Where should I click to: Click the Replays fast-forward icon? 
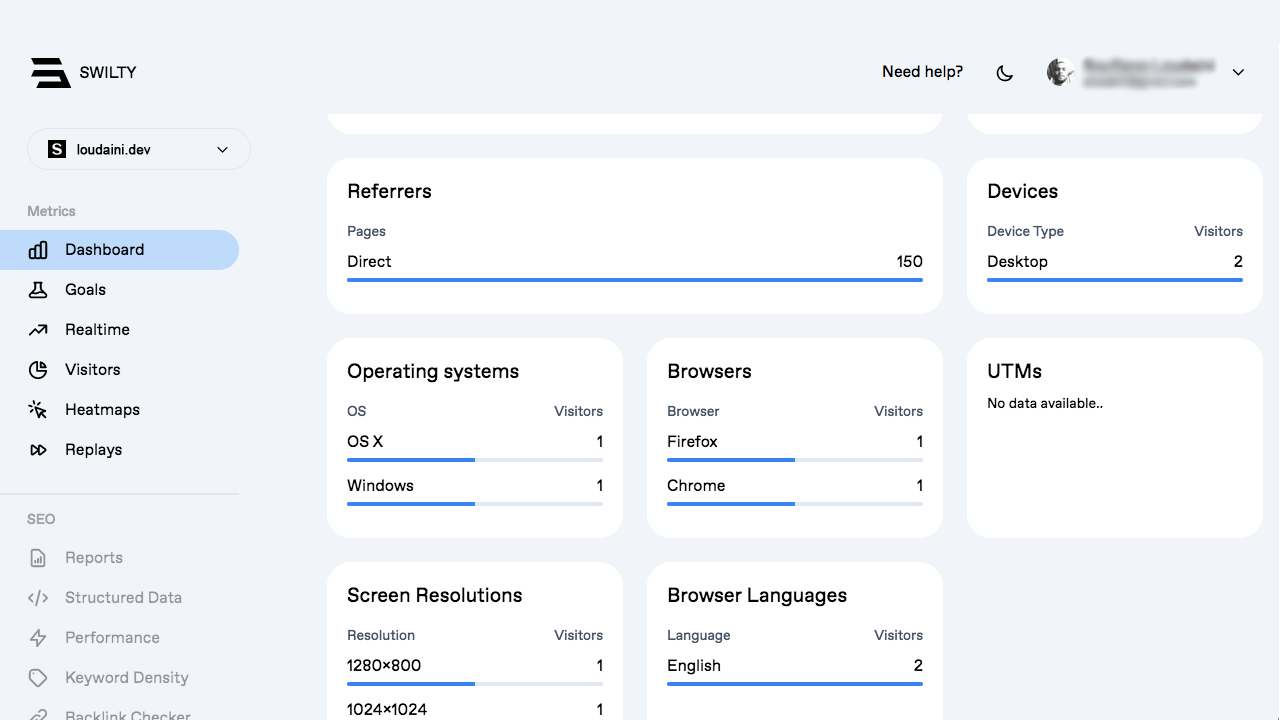click(x=38, y=450)
